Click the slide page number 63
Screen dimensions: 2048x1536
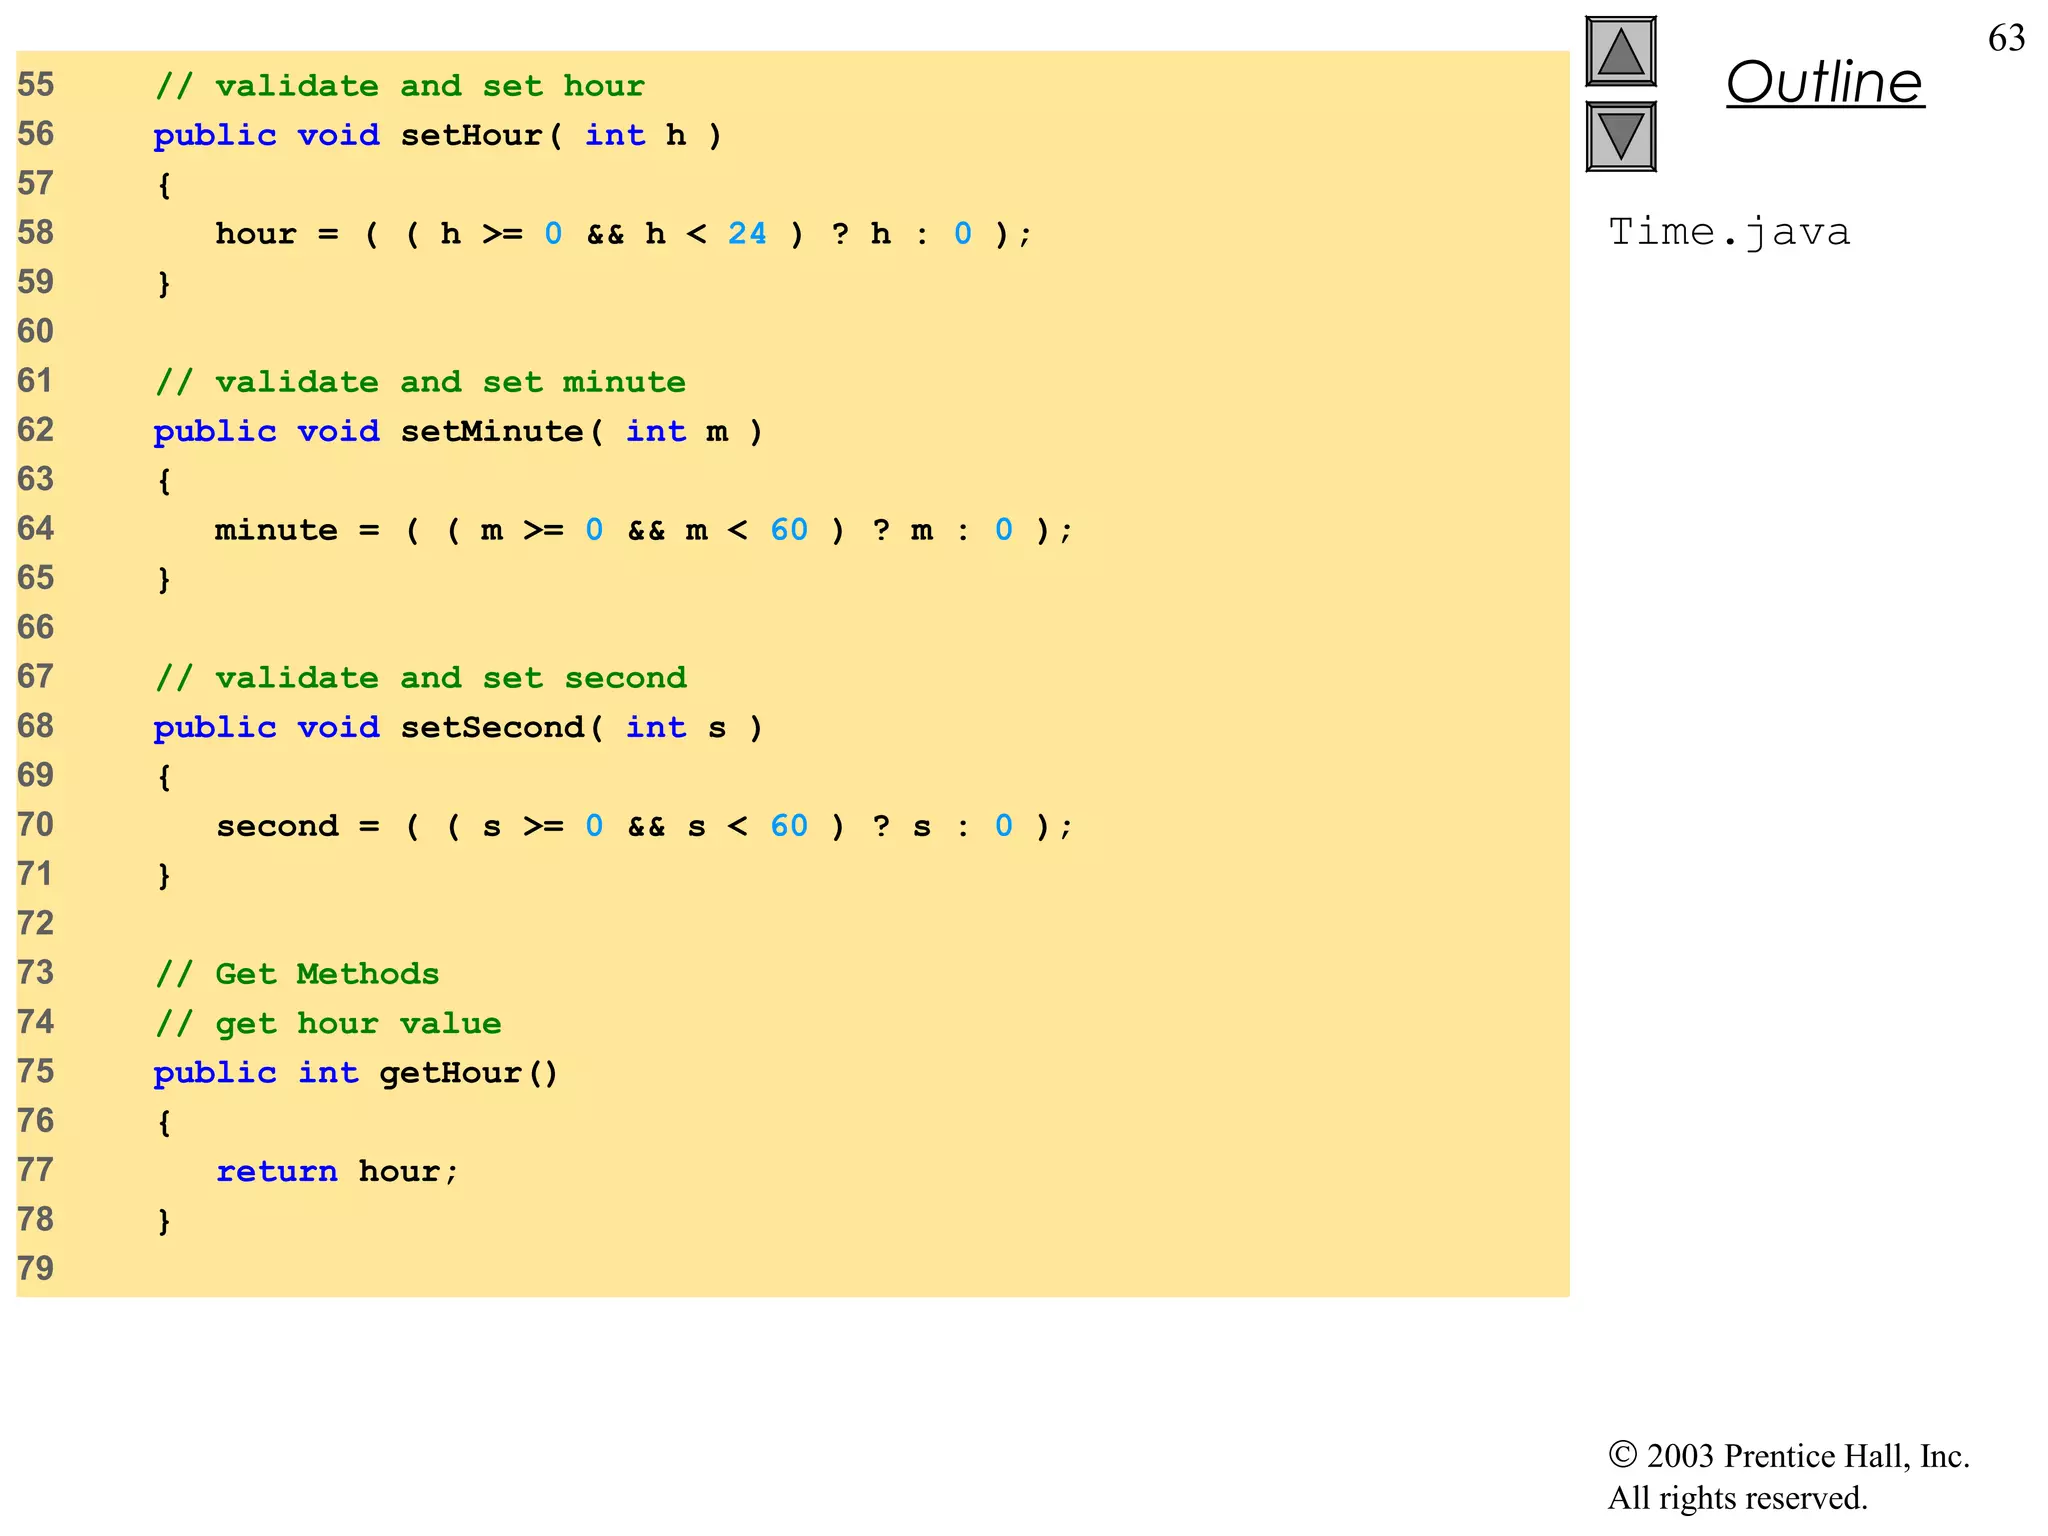click(2006, 38)
